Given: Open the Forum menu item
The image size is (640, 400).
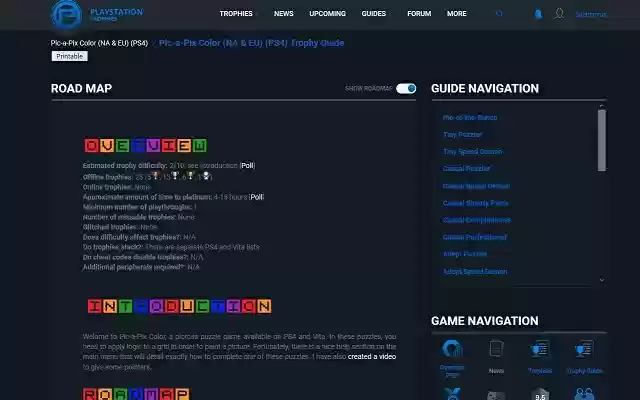Looking at the screenshot, I should click(419, 14).
